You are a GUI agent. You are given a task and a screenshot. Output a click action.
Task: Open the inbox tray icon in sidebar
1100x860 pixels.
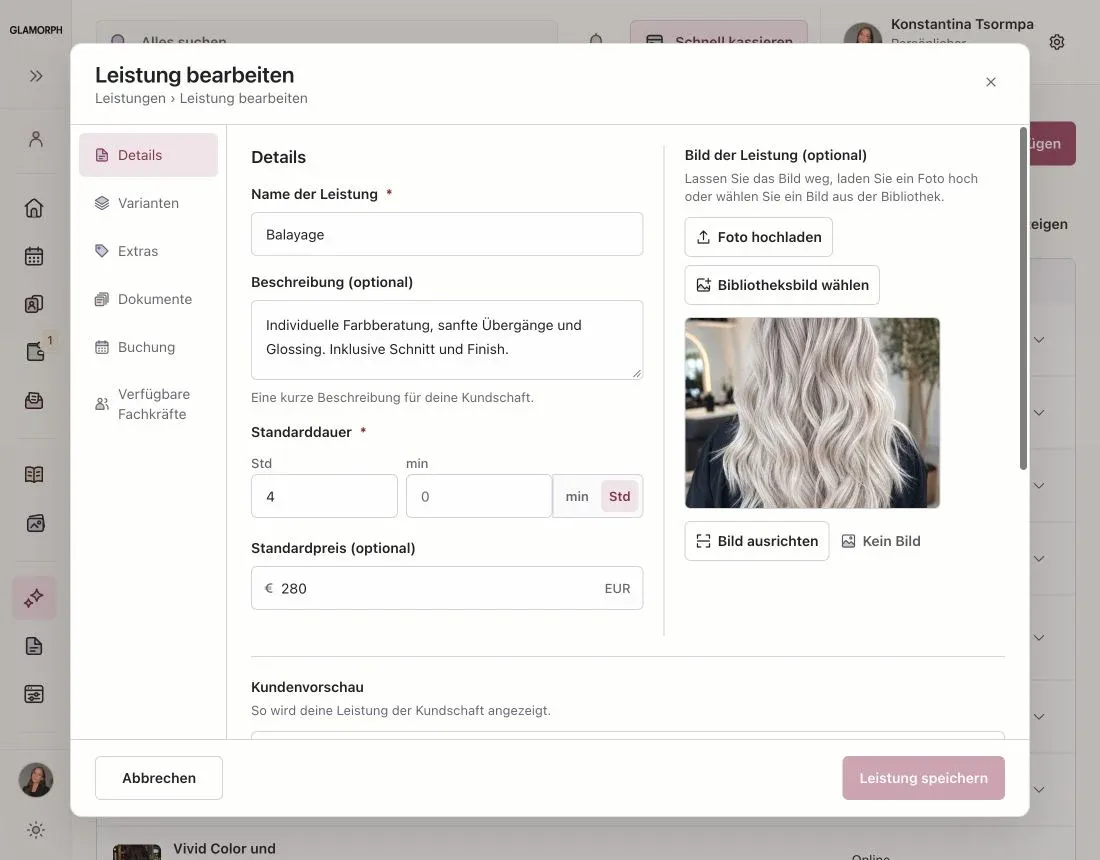[x=34, y=401]
